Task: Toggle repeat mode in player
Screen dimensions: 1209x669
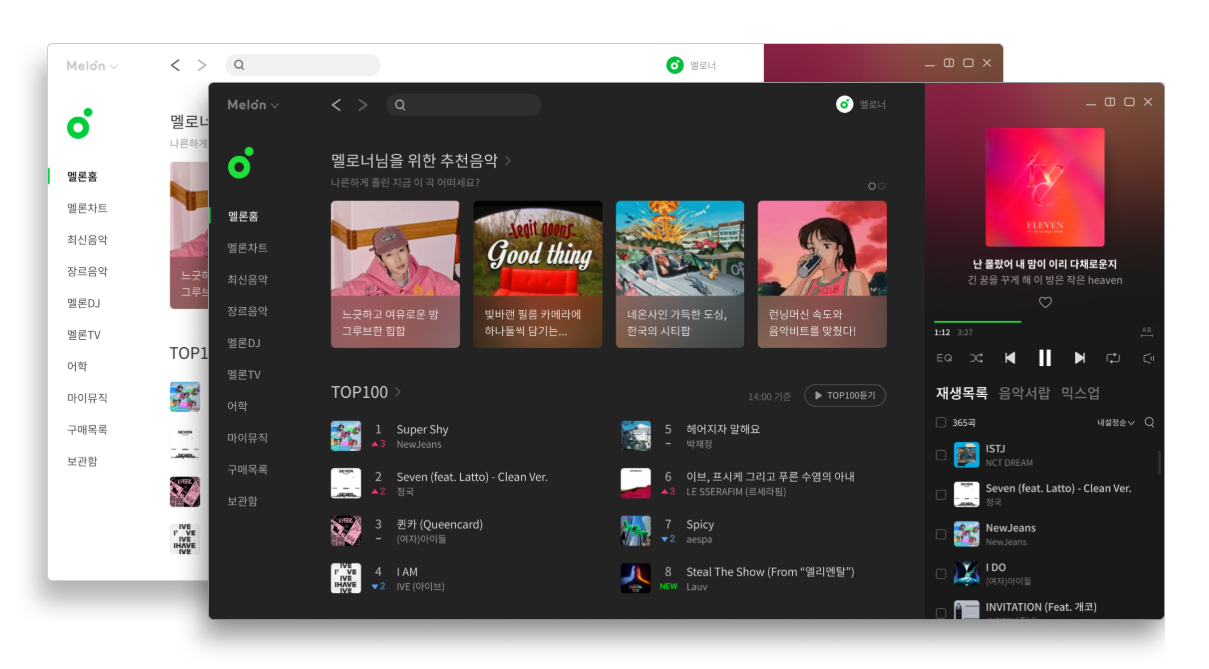Action: (1113, 358)
